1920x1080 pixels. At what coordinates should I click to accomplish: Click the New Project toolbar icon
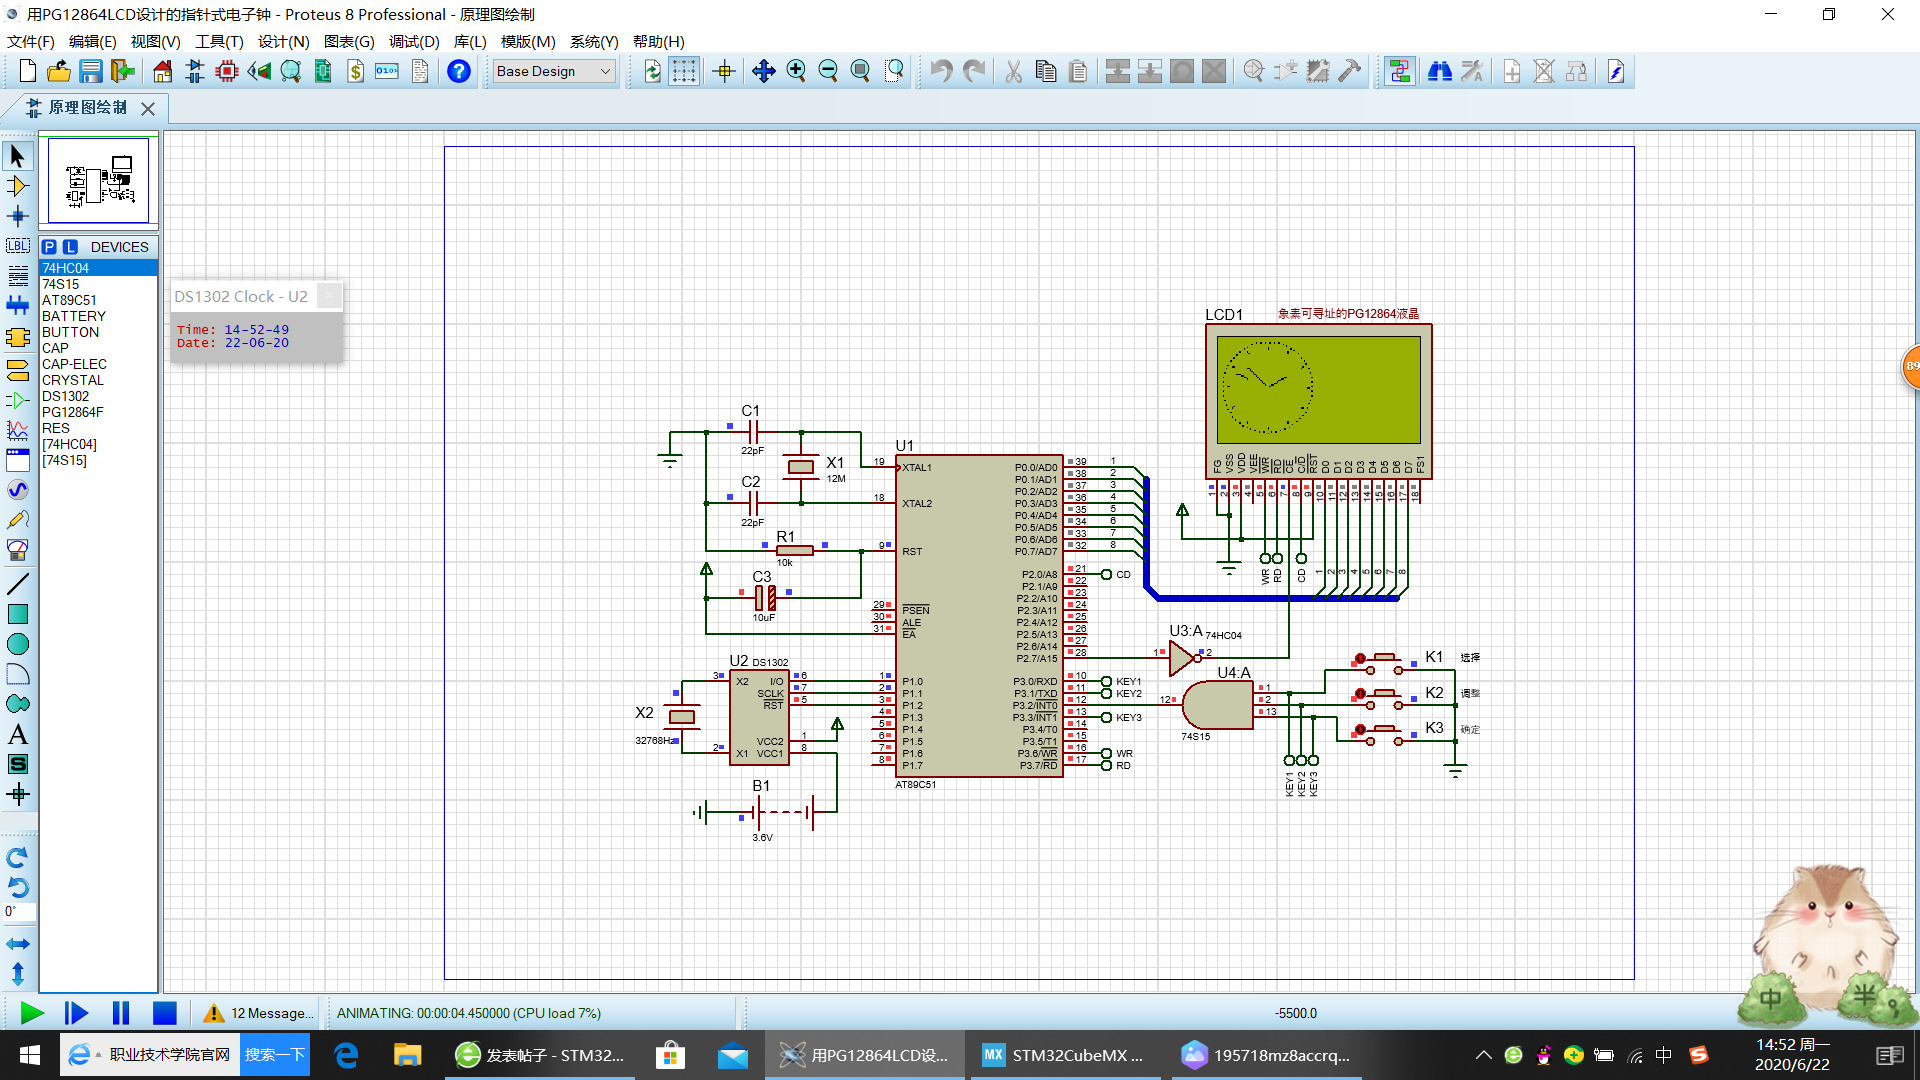click(28, 71)
